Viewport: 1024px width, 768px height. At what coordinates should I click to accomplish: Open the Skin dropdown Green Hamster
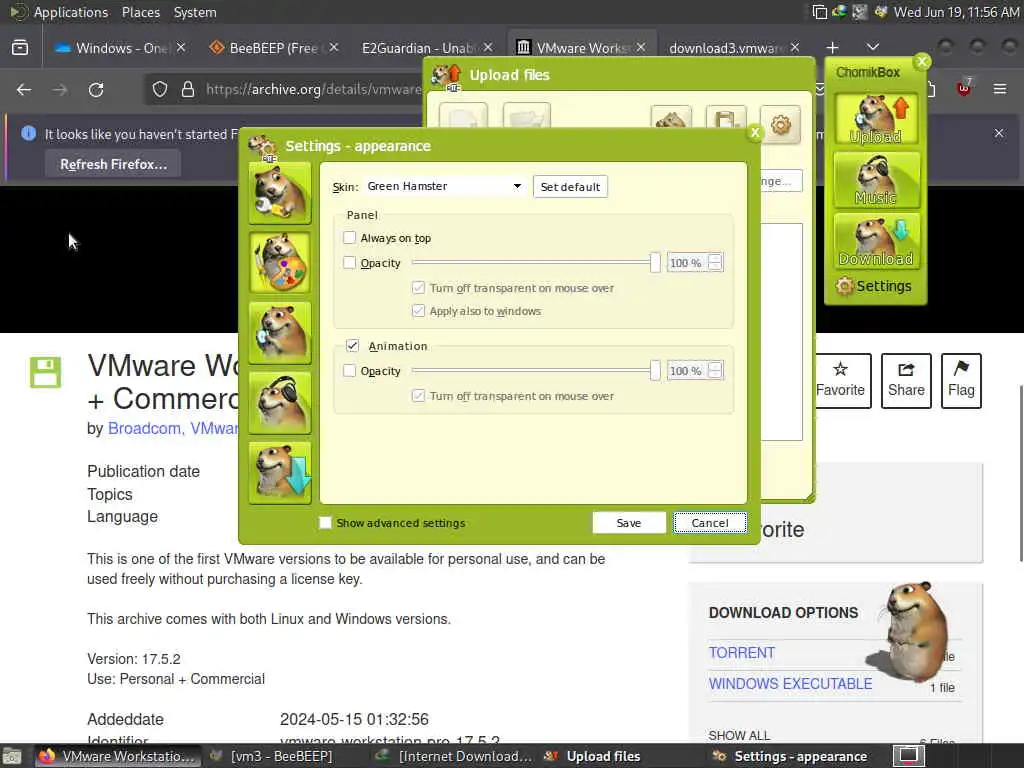[444, 186]
